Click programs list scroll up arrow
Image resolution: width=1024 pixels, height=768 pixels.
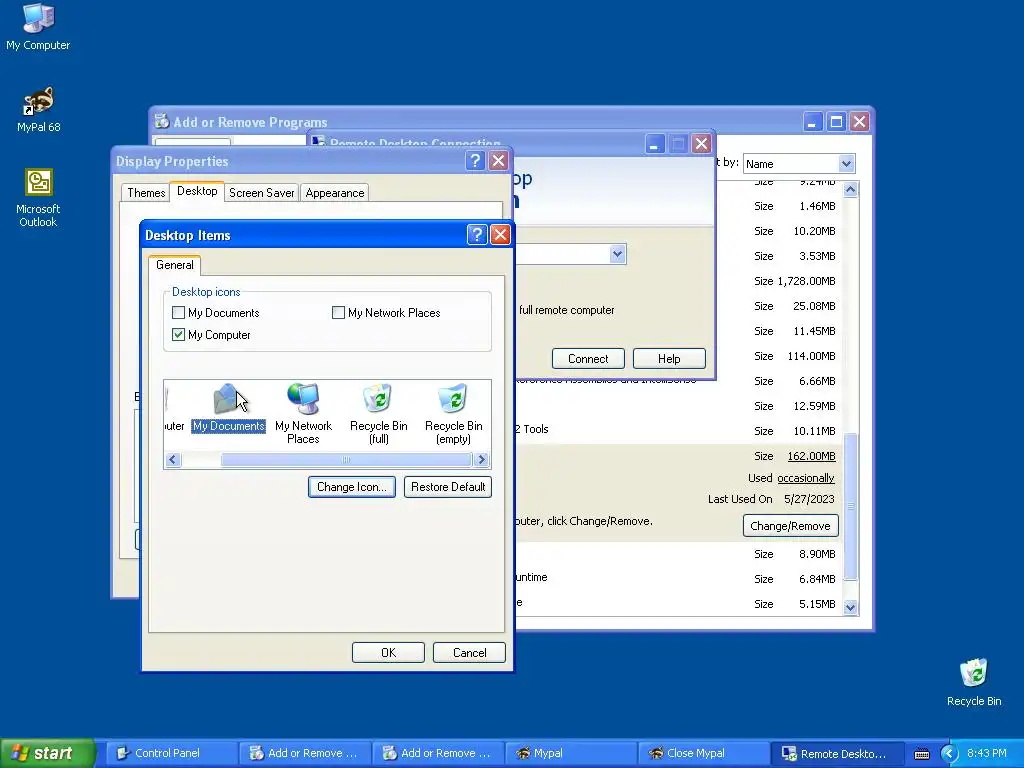pyautogui.click(x=850, y=189)
